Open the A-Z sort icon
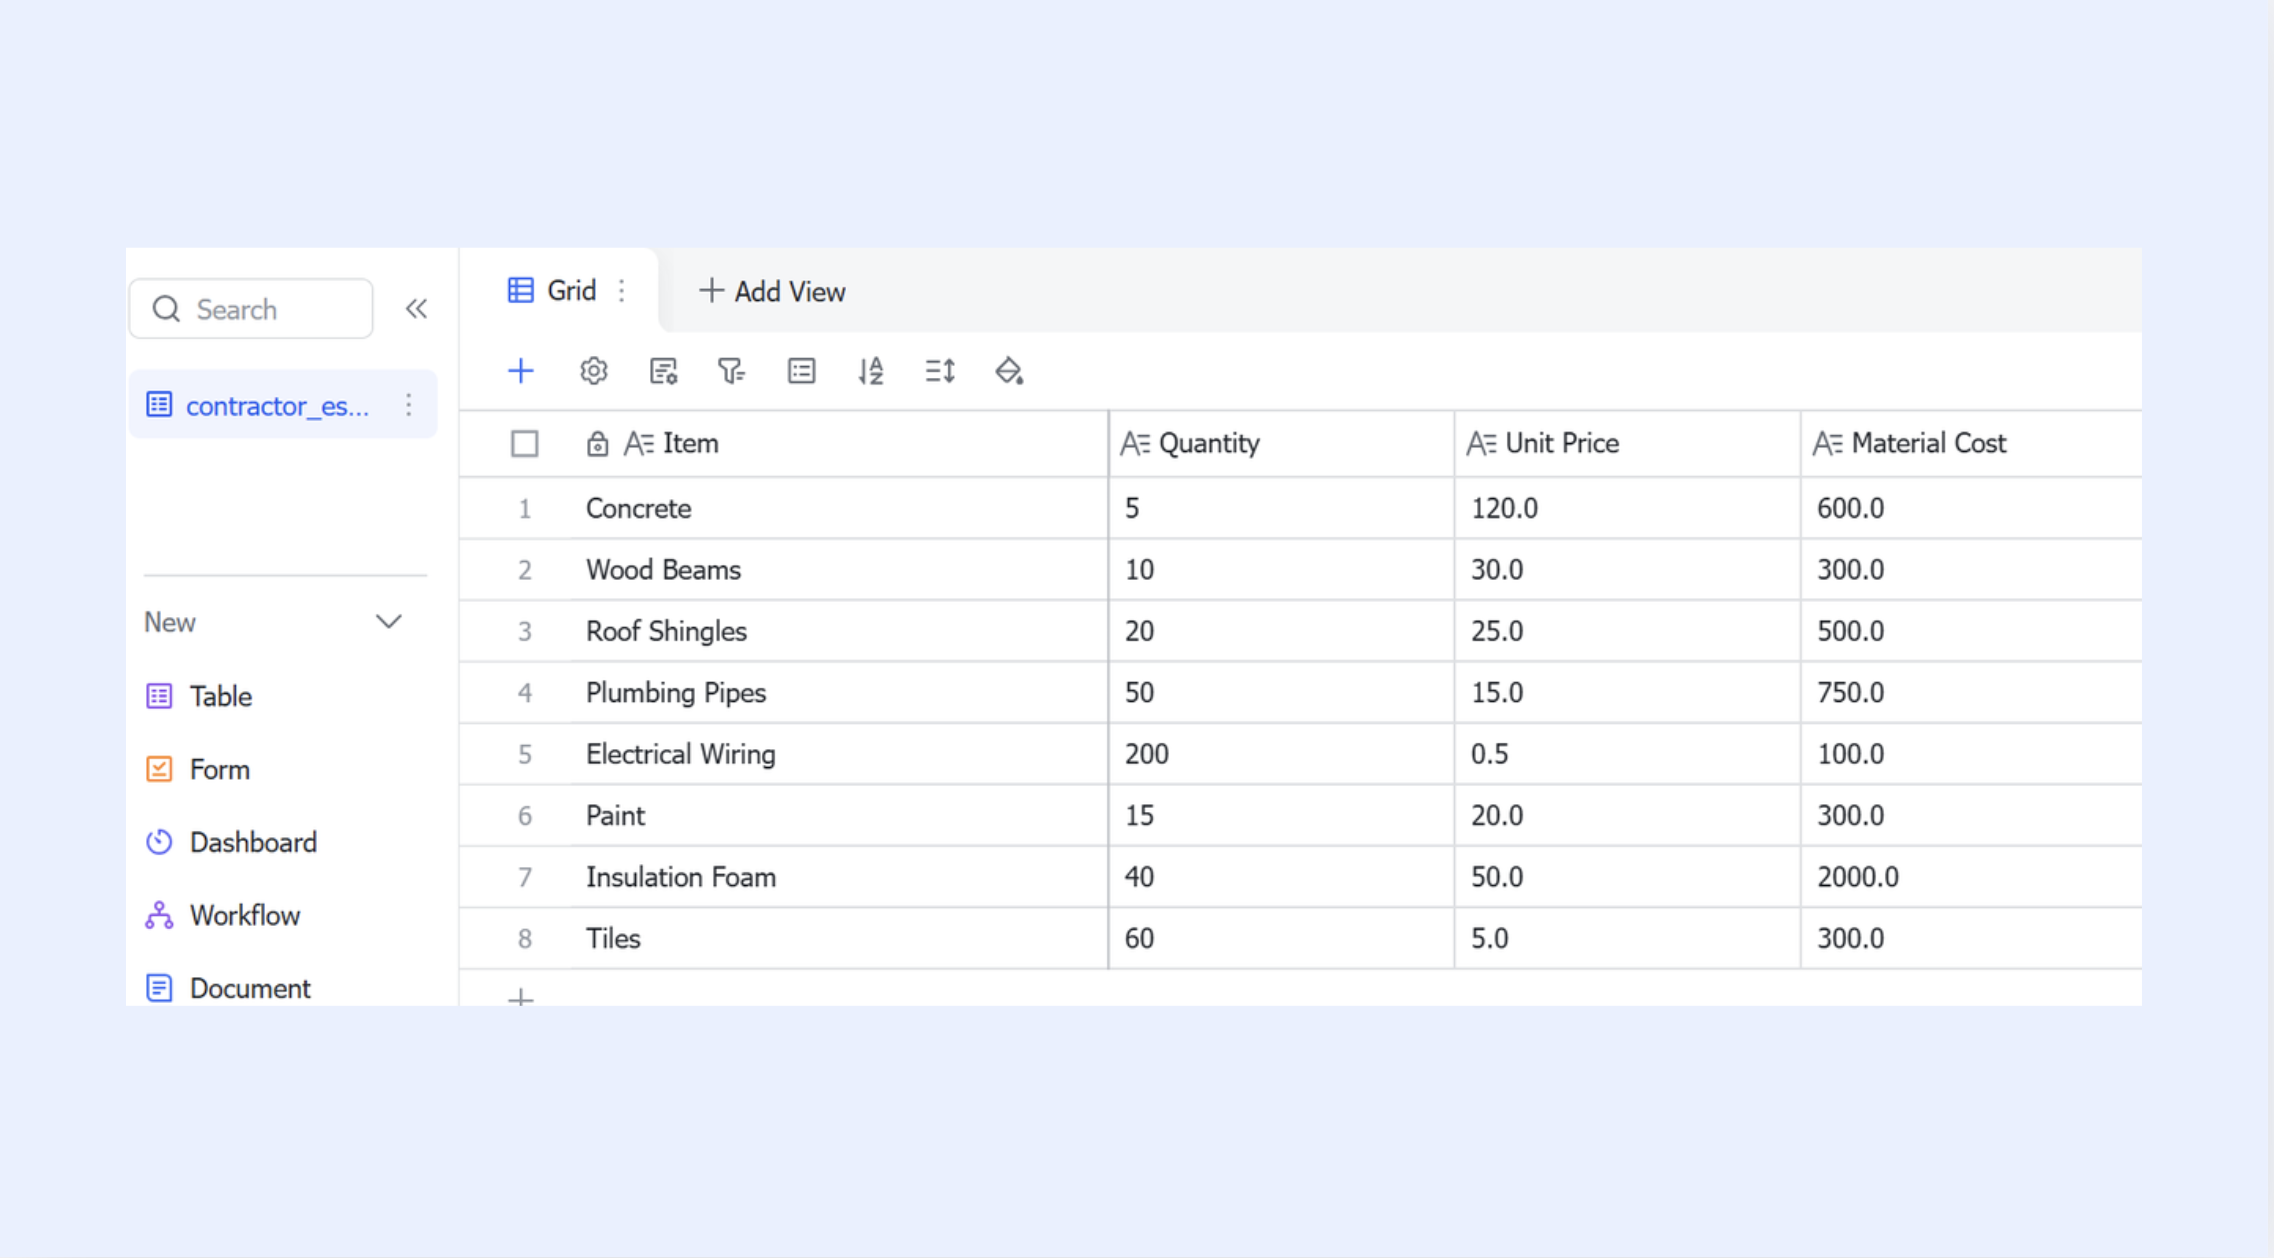The image size is (2274, 1258). tap(870, 371)
